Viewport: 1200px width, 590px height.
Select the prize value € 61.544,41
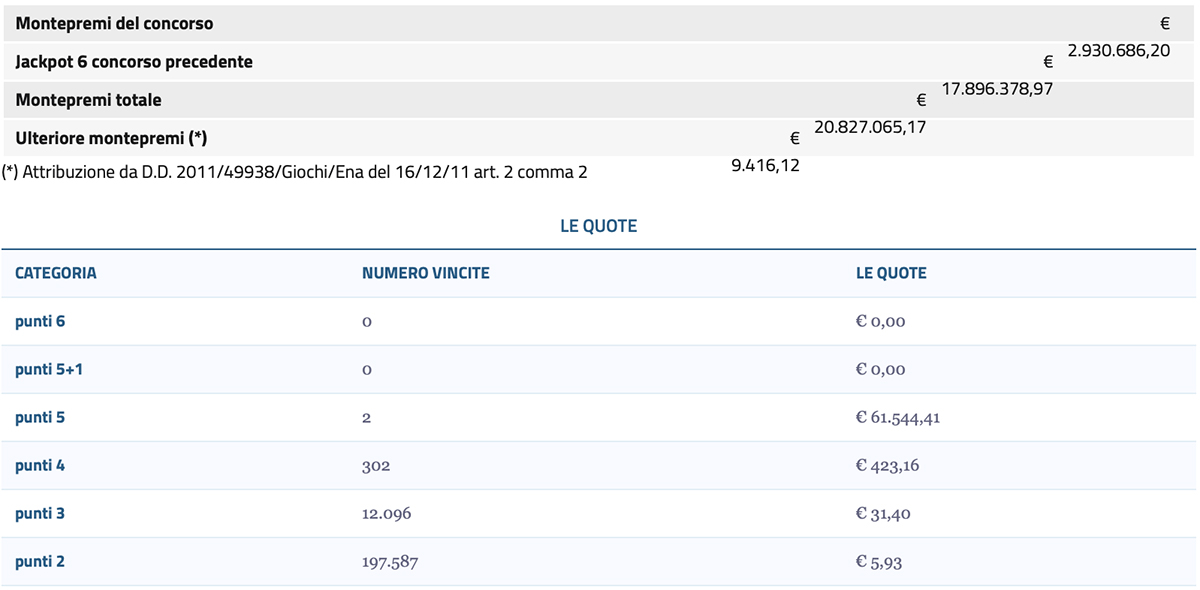pyautogui.click(x=898, y=417)
